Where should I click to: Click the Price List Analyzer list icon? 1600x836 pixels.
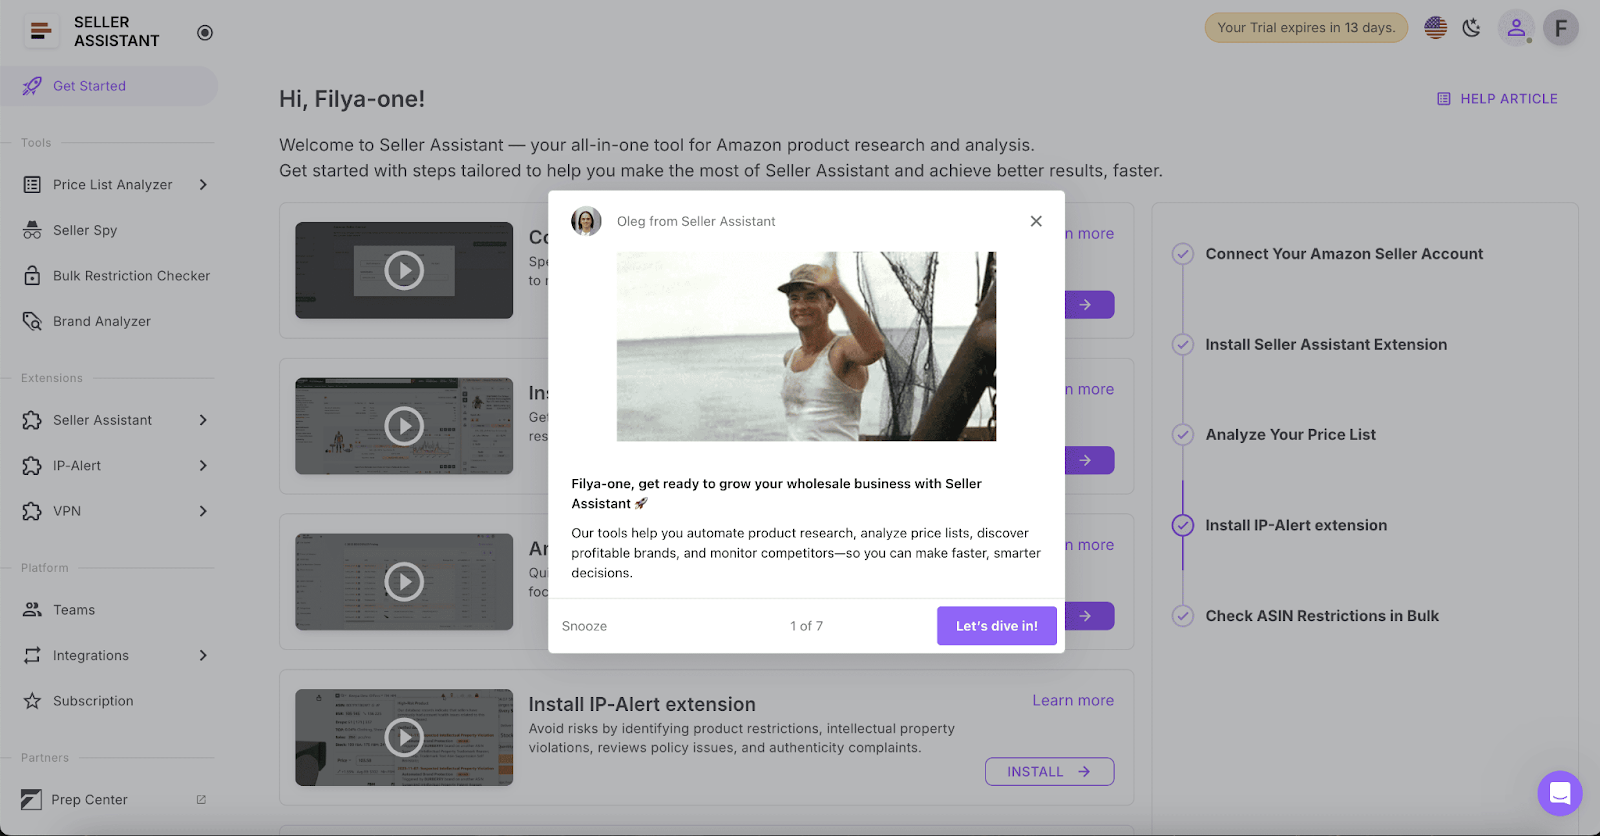click(32, 185)
